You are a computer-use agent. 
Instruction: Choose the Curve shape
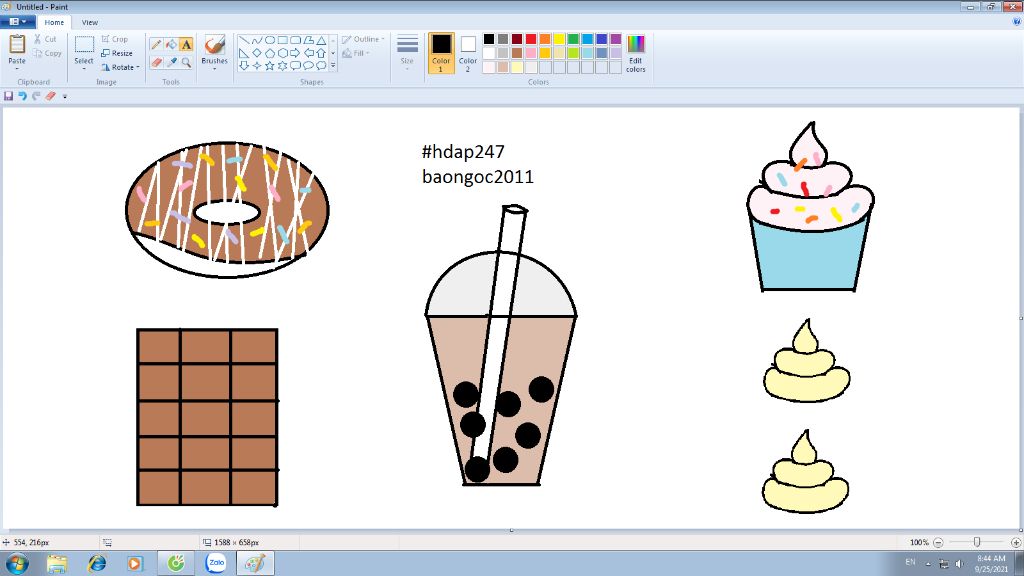257,40
